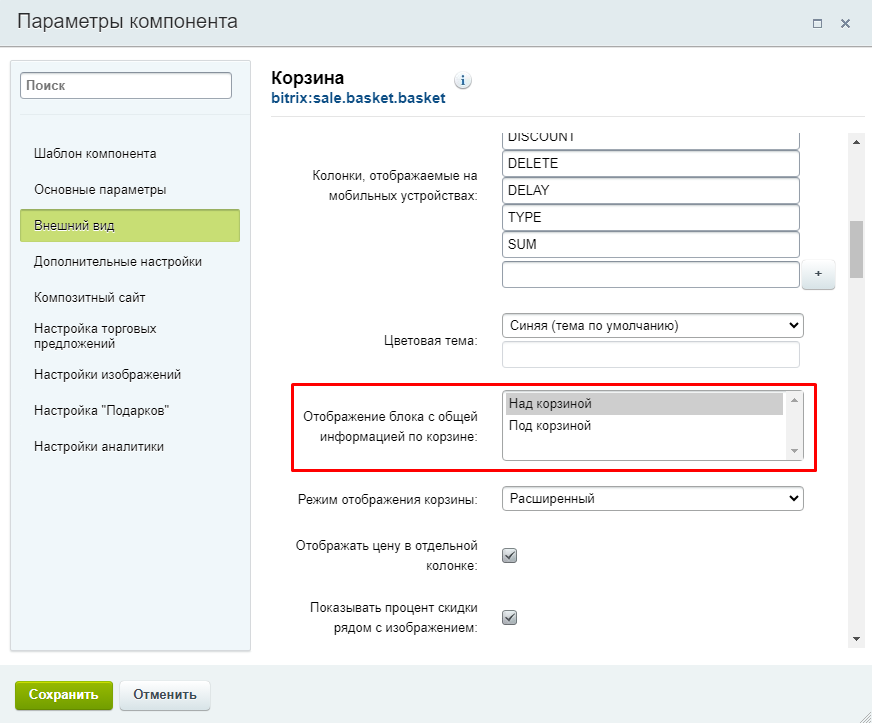Click the component info icon
The width and height of the screenshot is (872, 723).
point(463,81)
